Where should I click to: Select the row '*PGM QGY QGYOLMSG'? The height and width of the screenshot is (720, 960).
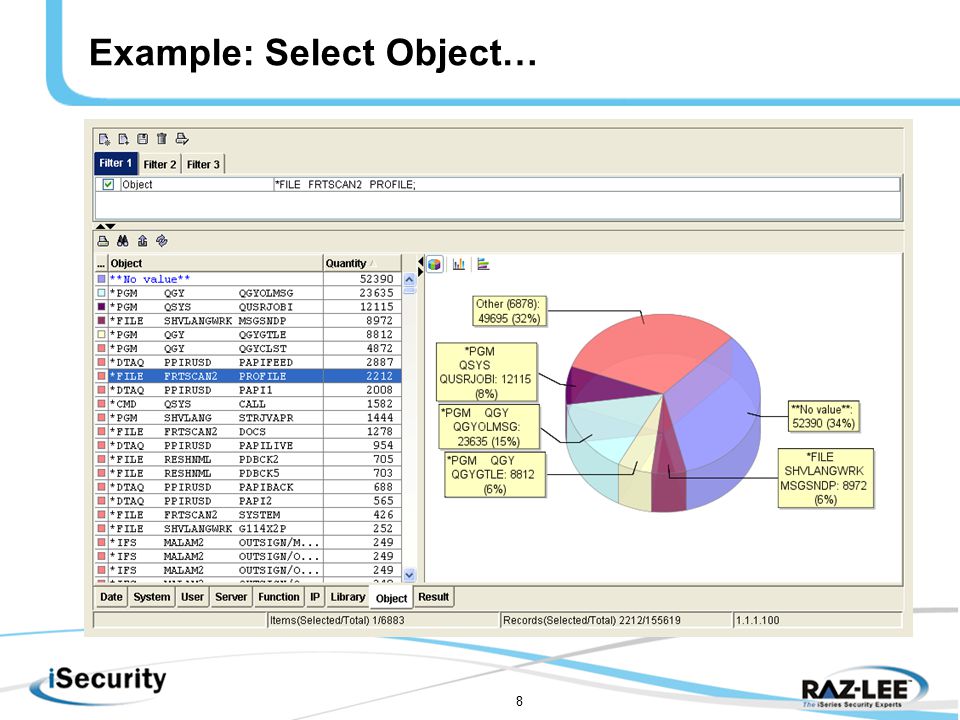[248, 293]
